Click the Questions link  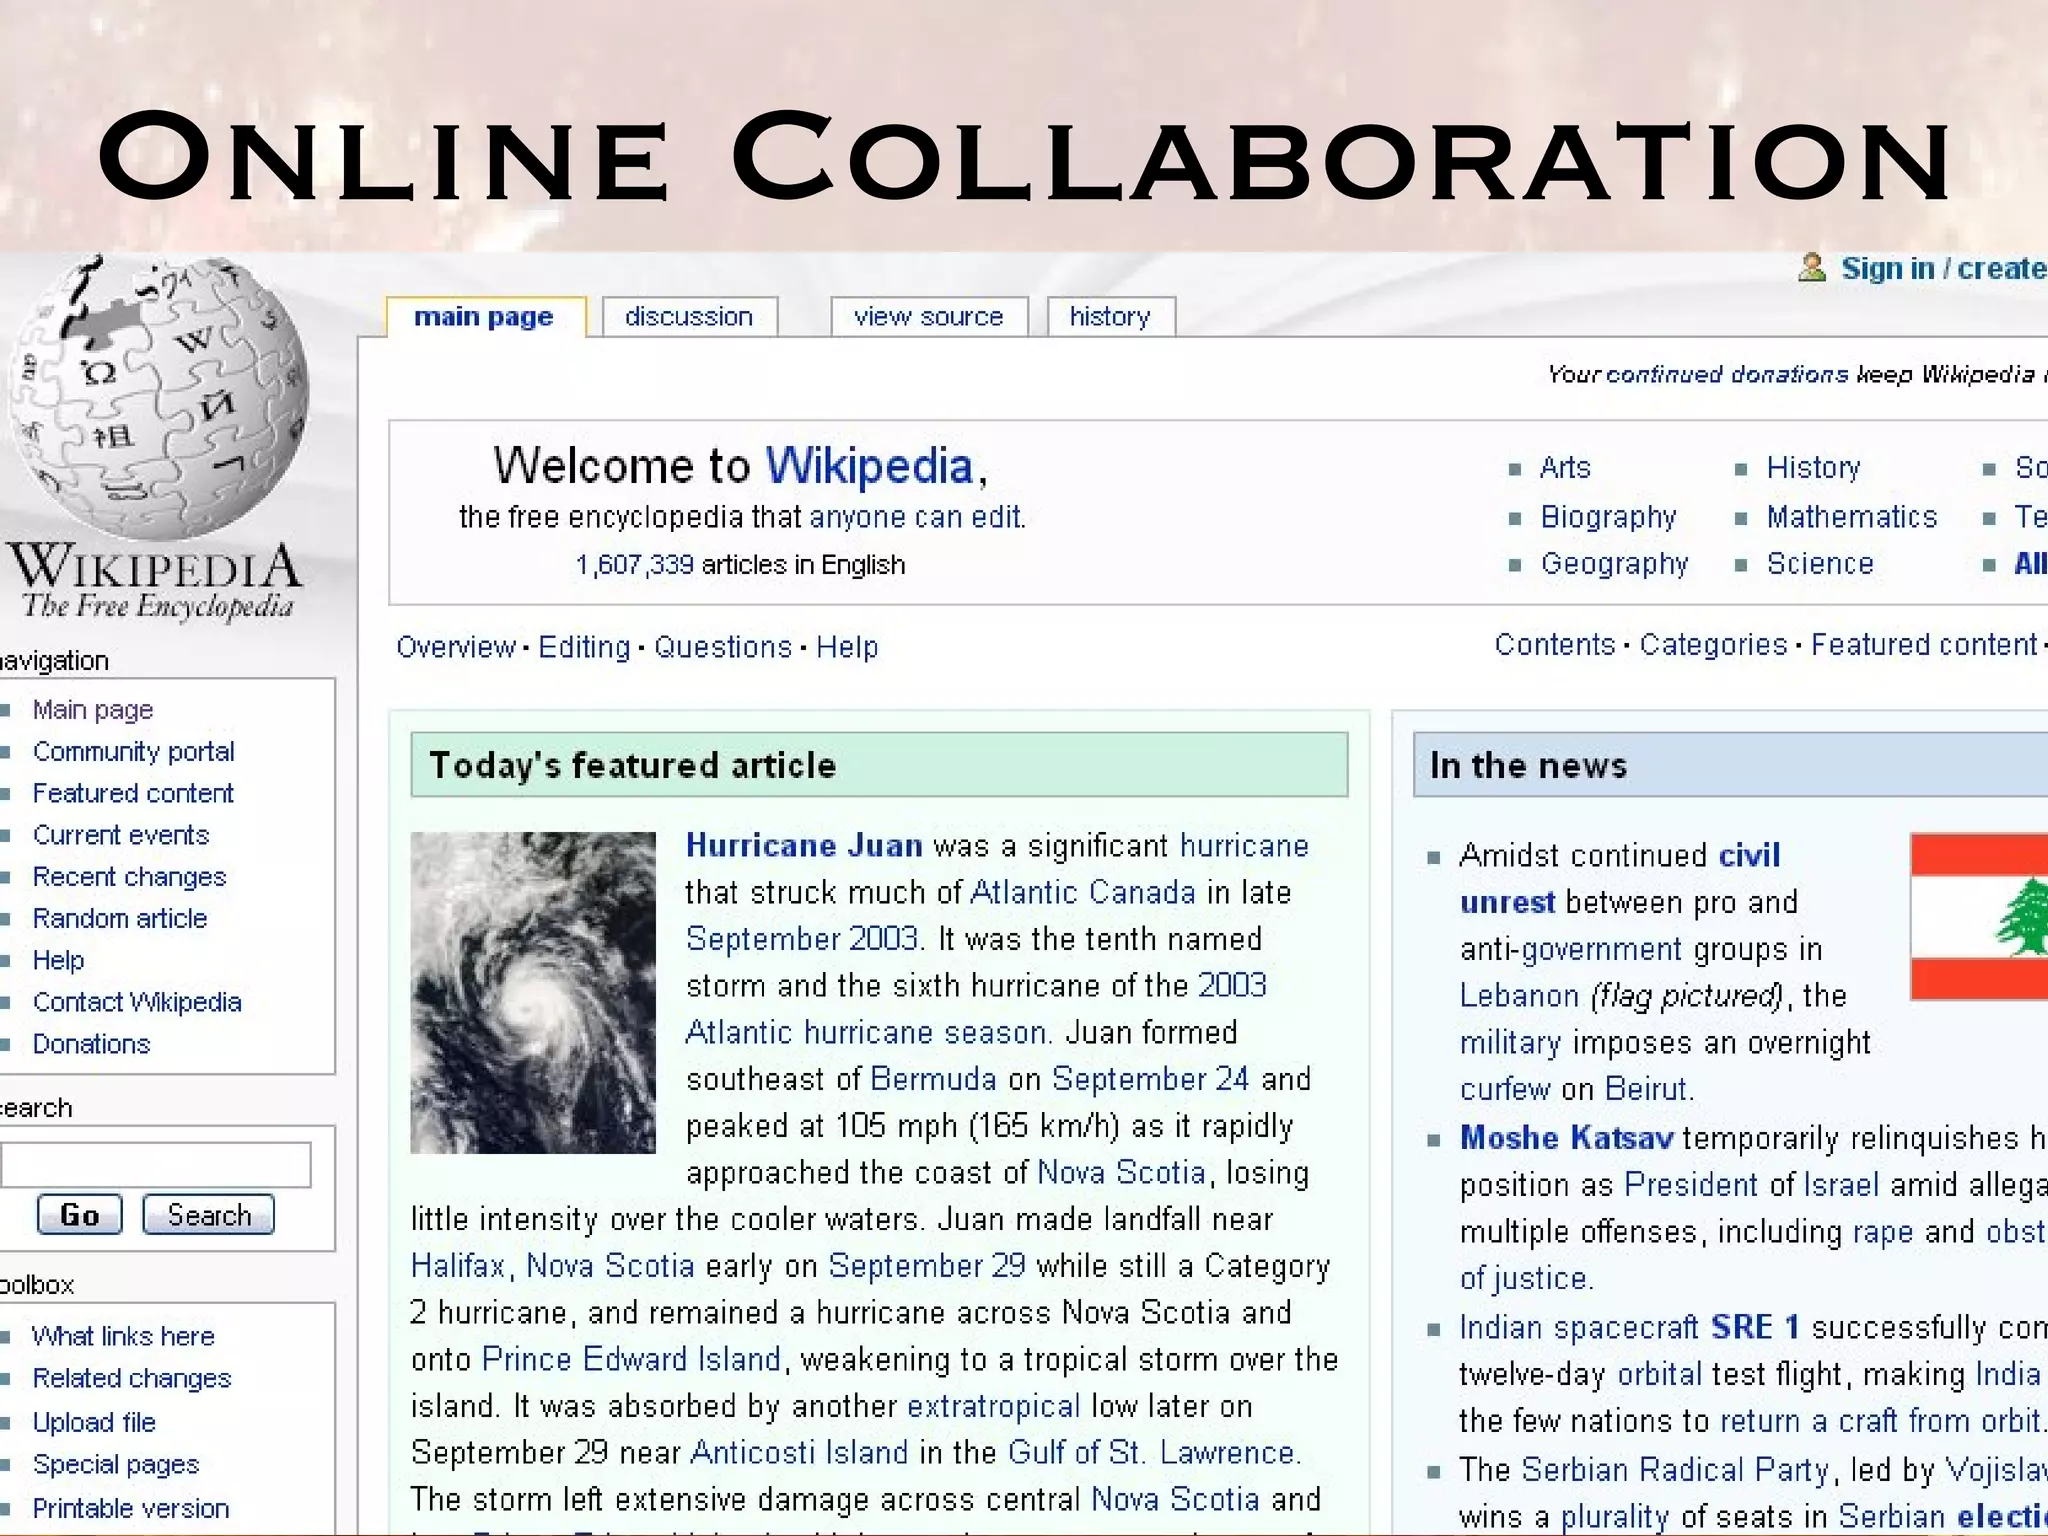coord(723,647)
